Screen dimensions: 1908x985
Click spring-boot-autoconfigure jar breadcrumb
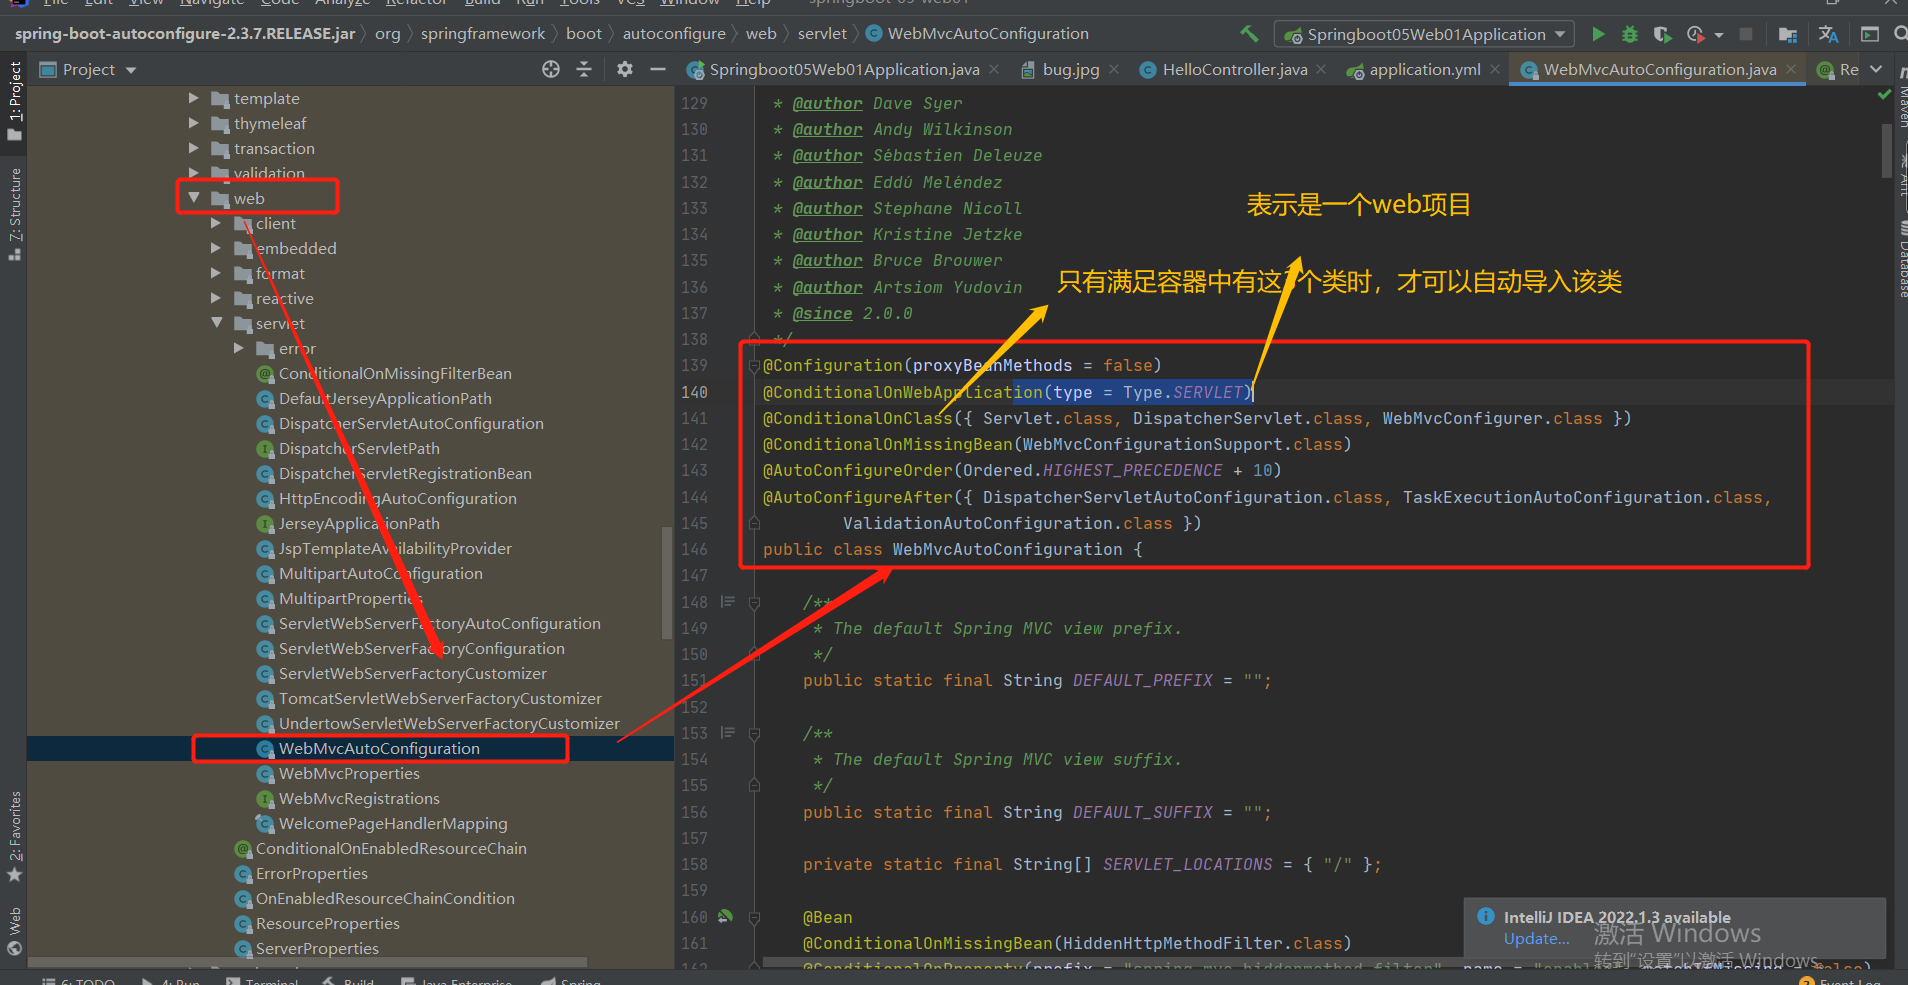pyautogui.click(x=185, y=33)
